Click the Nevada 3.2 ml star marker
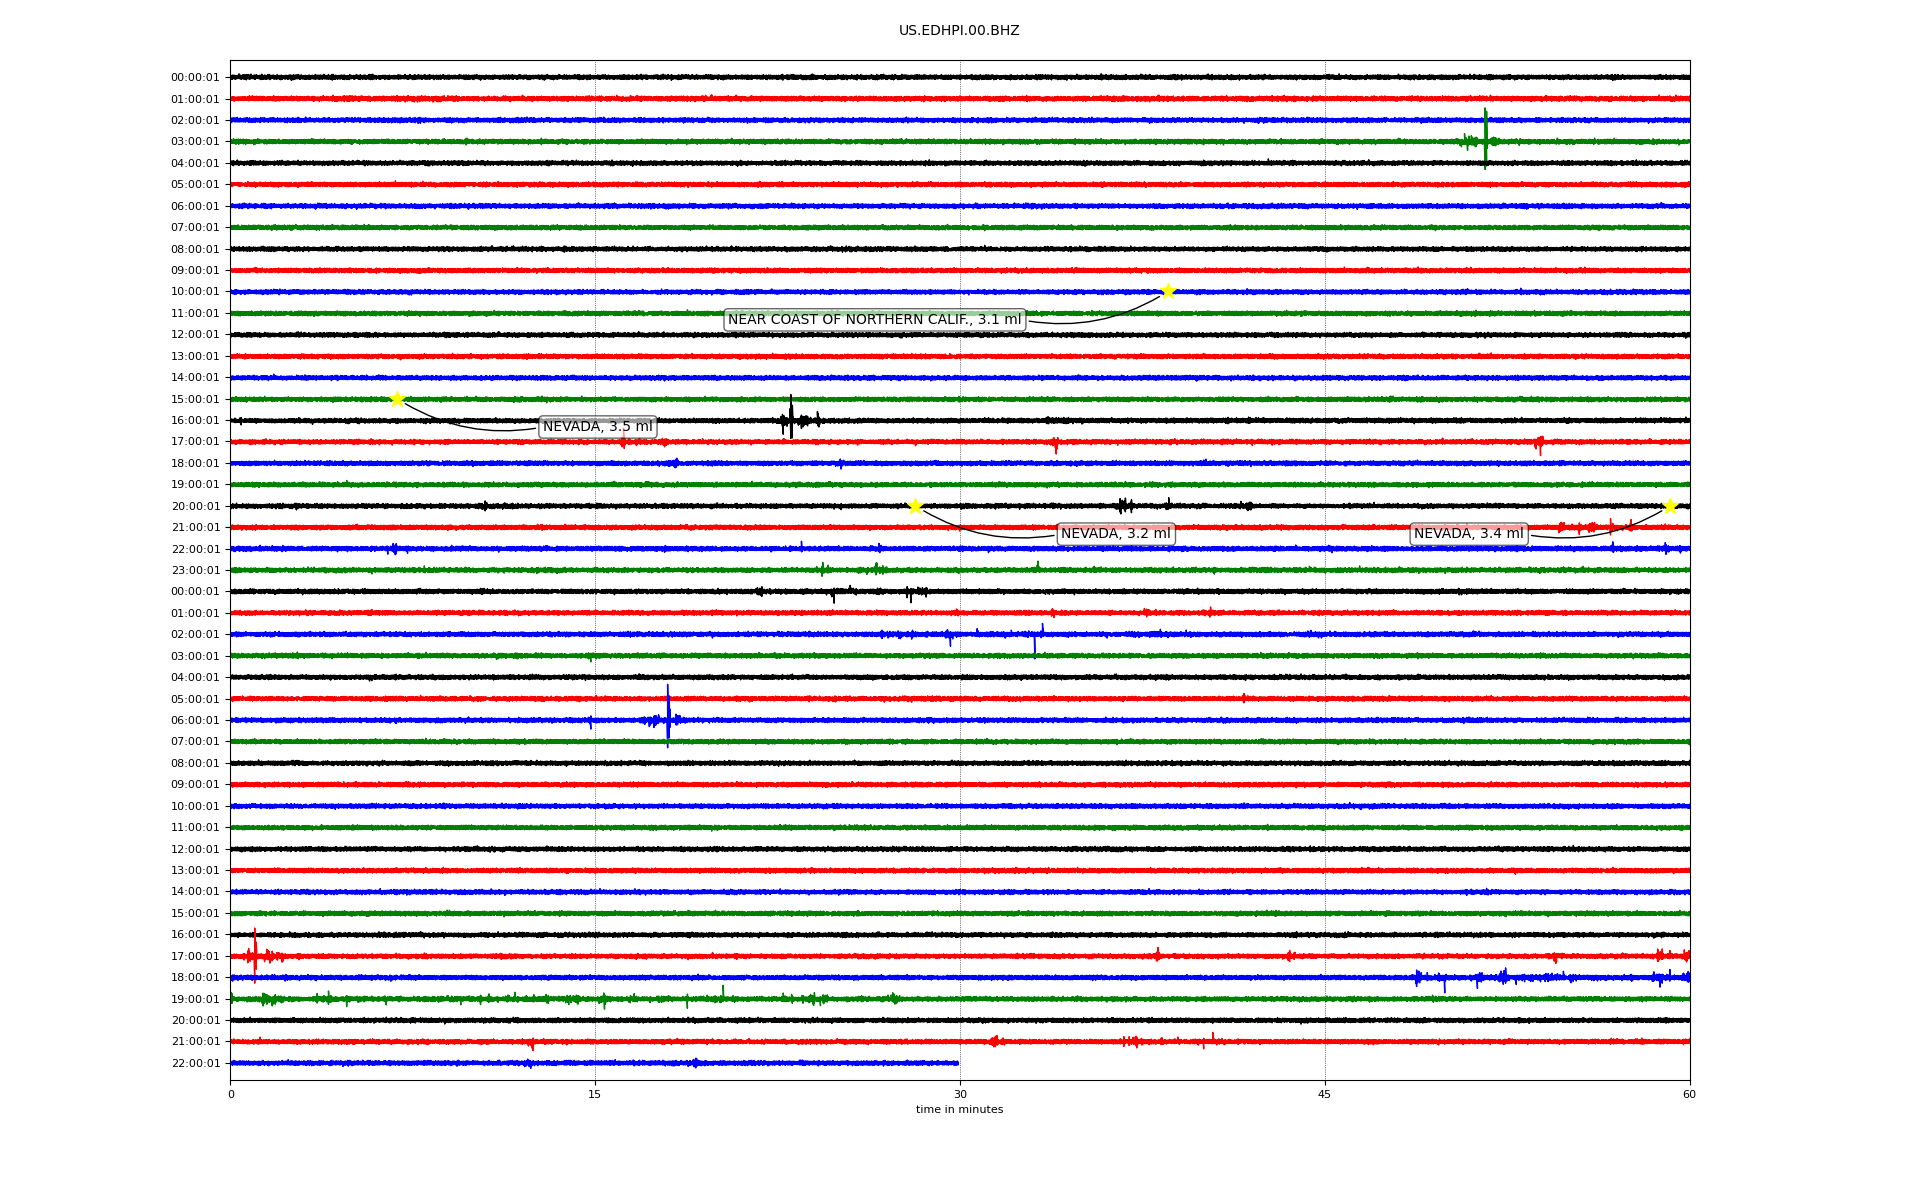This screenshot has width=1920, height=1200. pyautogui.click(x=915, y=506)
